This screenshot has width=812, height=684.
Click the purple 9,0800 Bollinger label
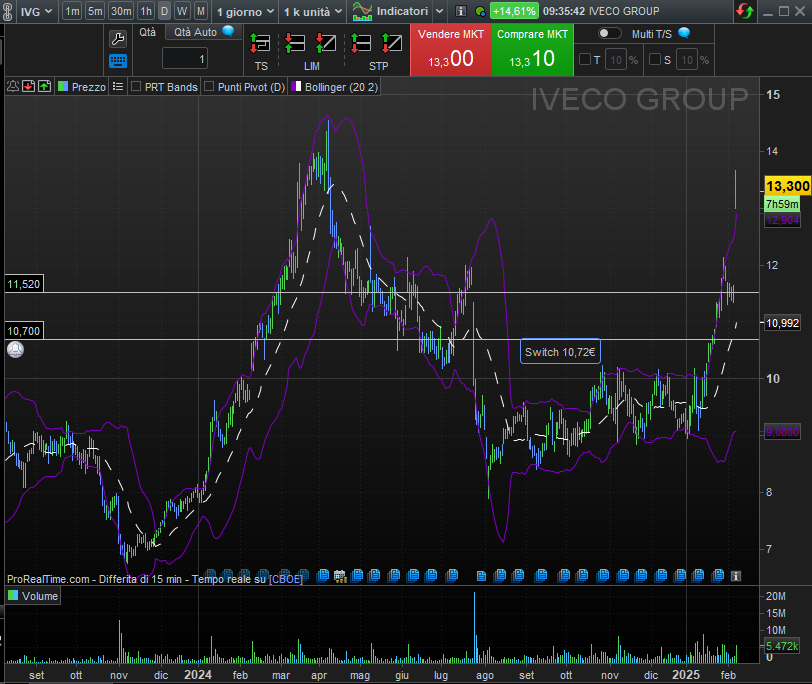point(782,432)
